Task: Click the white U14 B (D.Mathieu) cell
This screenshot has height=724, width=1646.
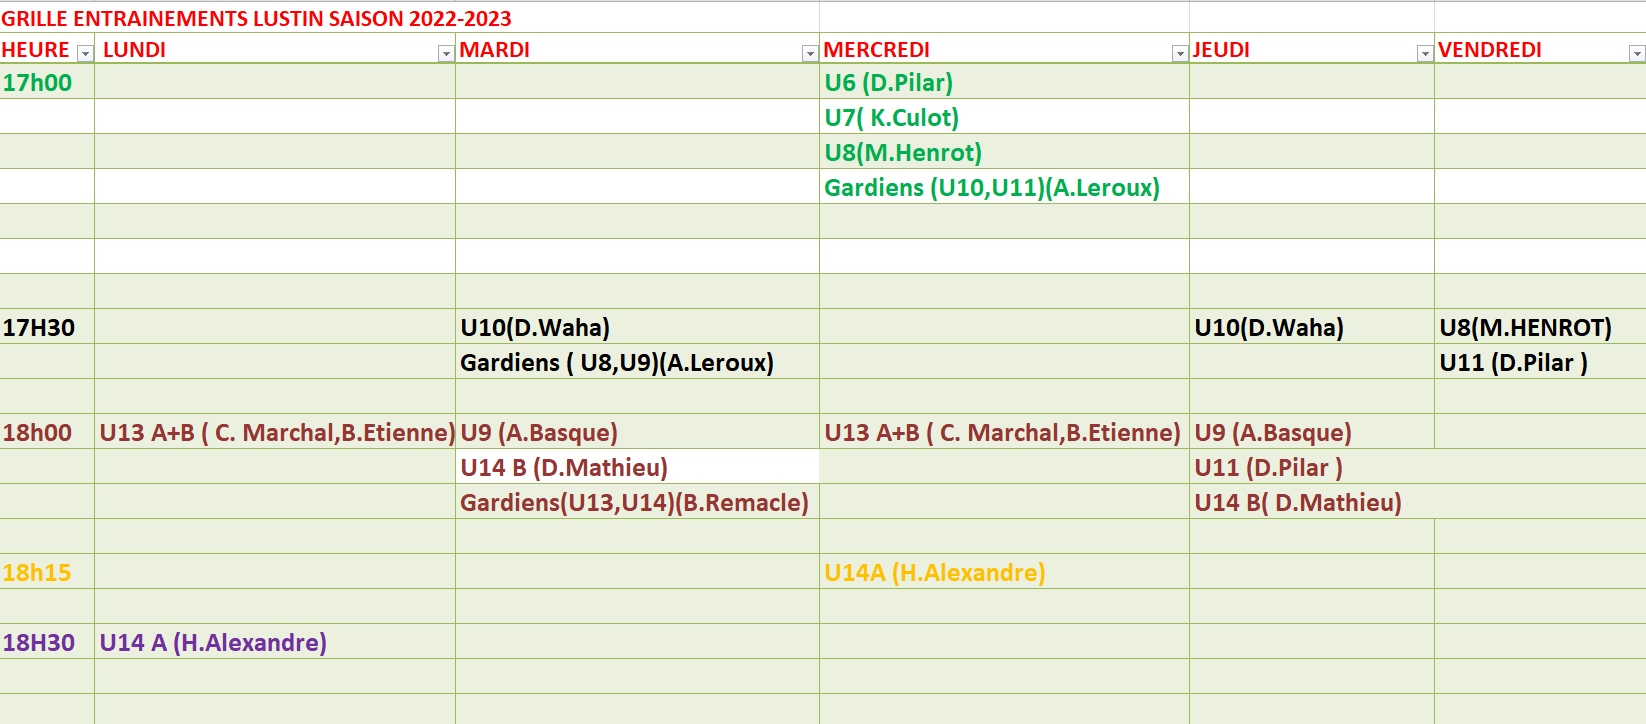Action: 637,467
